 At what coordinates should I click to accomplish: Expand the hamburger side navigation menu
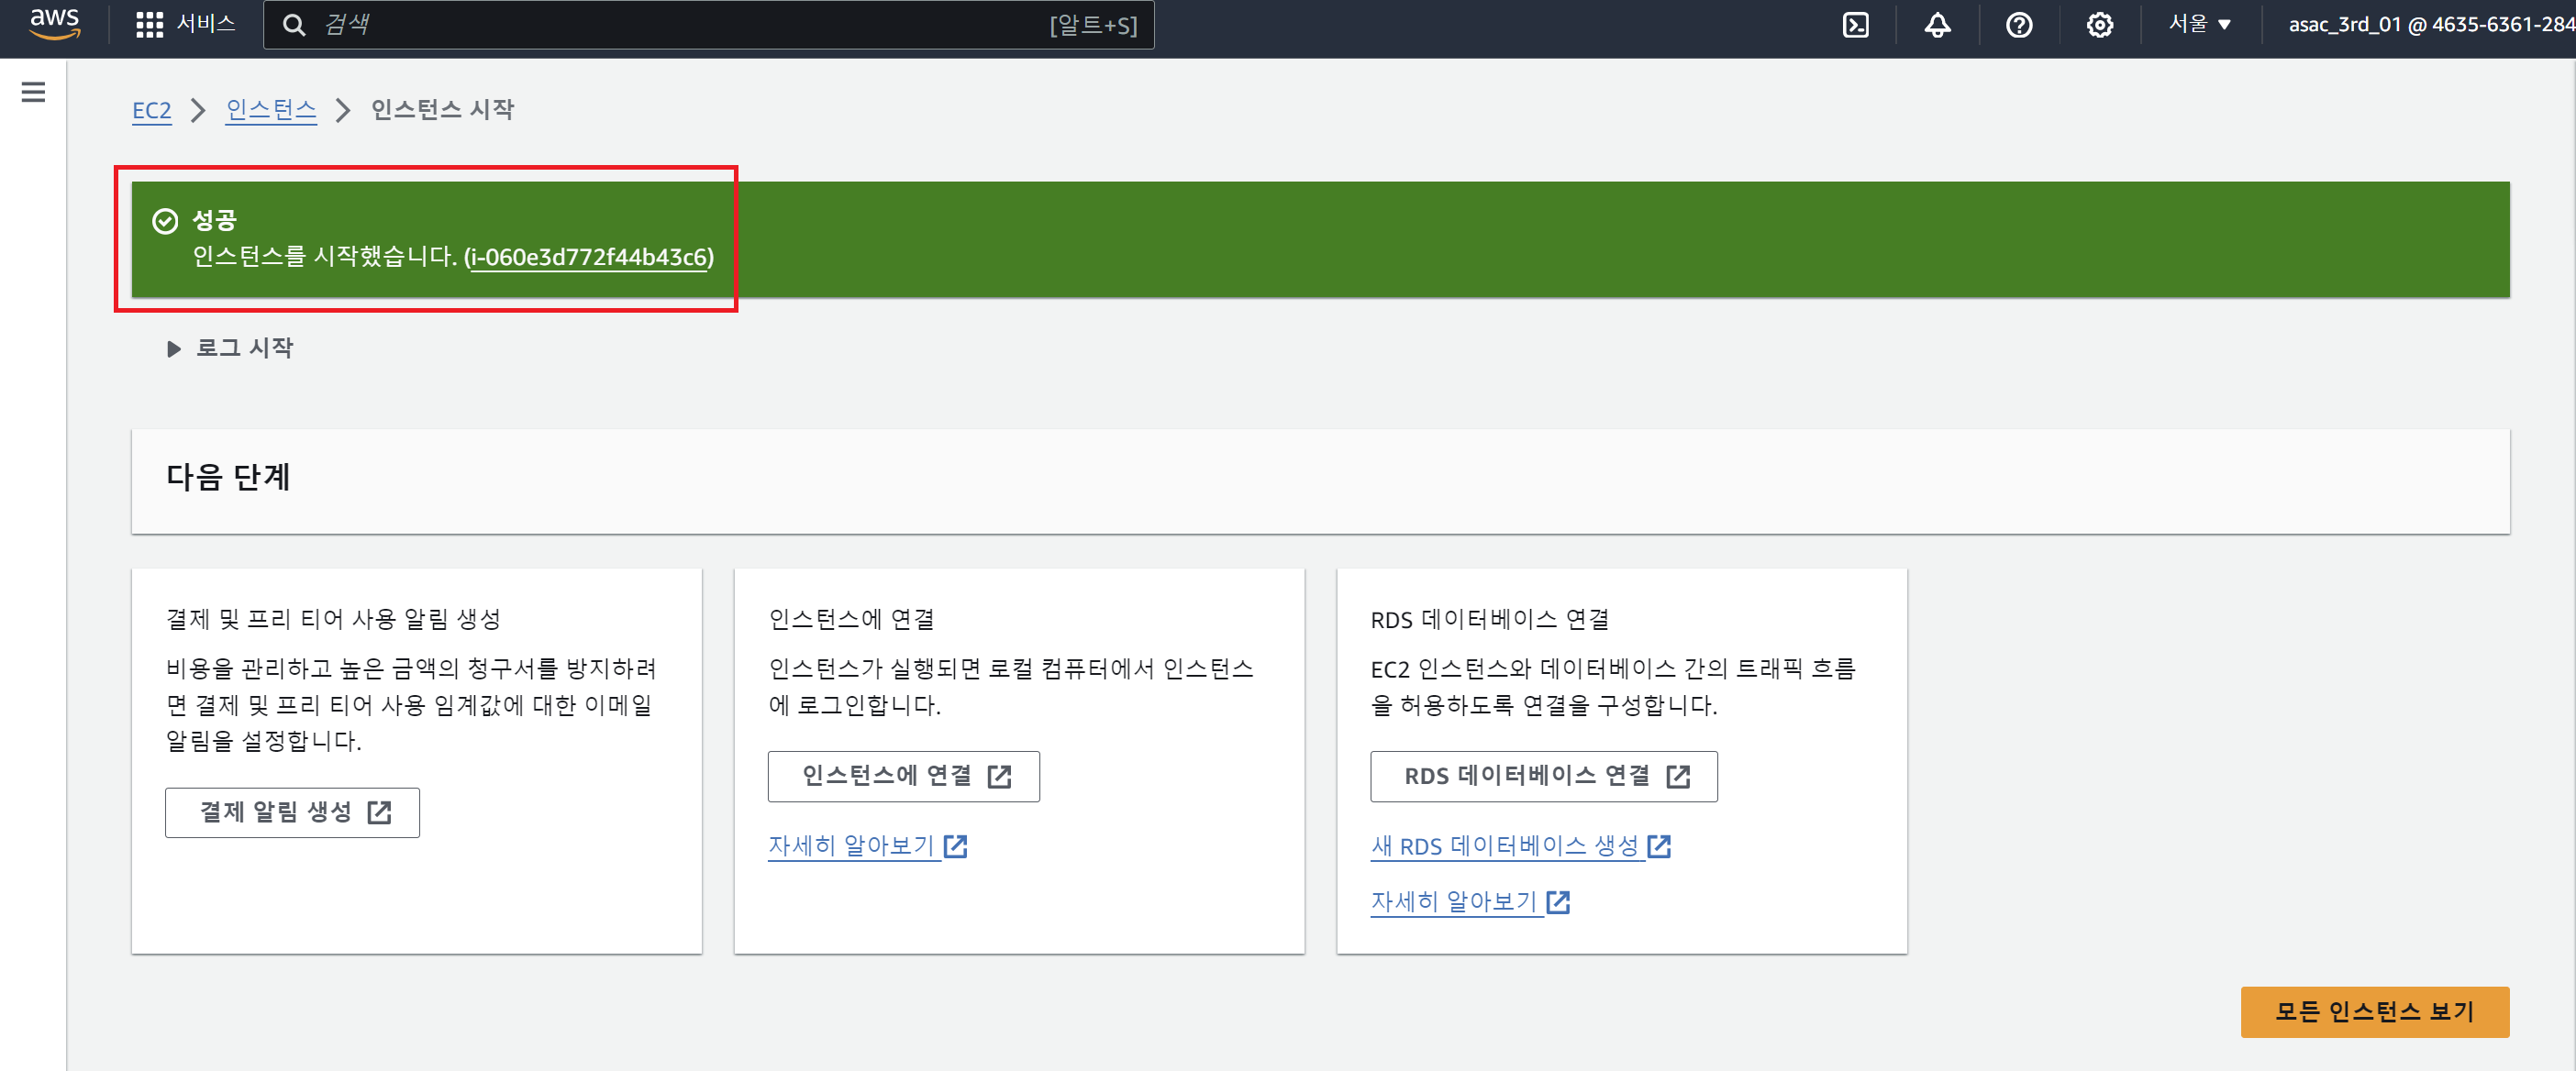[33, 92]
